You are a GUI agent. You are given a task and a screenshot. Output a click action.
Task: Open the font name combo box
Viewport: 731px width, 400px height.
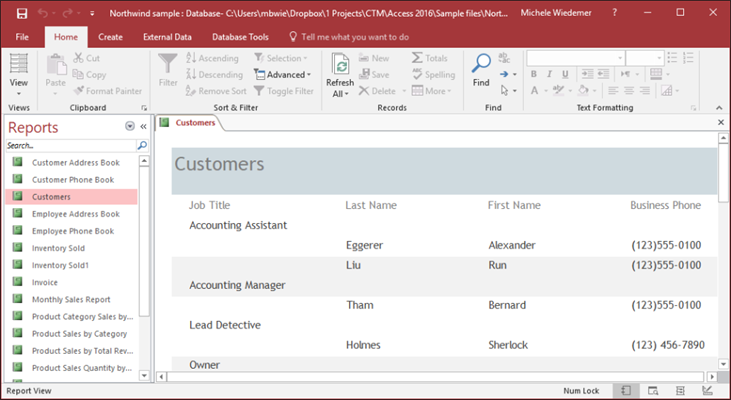(575, 58)
